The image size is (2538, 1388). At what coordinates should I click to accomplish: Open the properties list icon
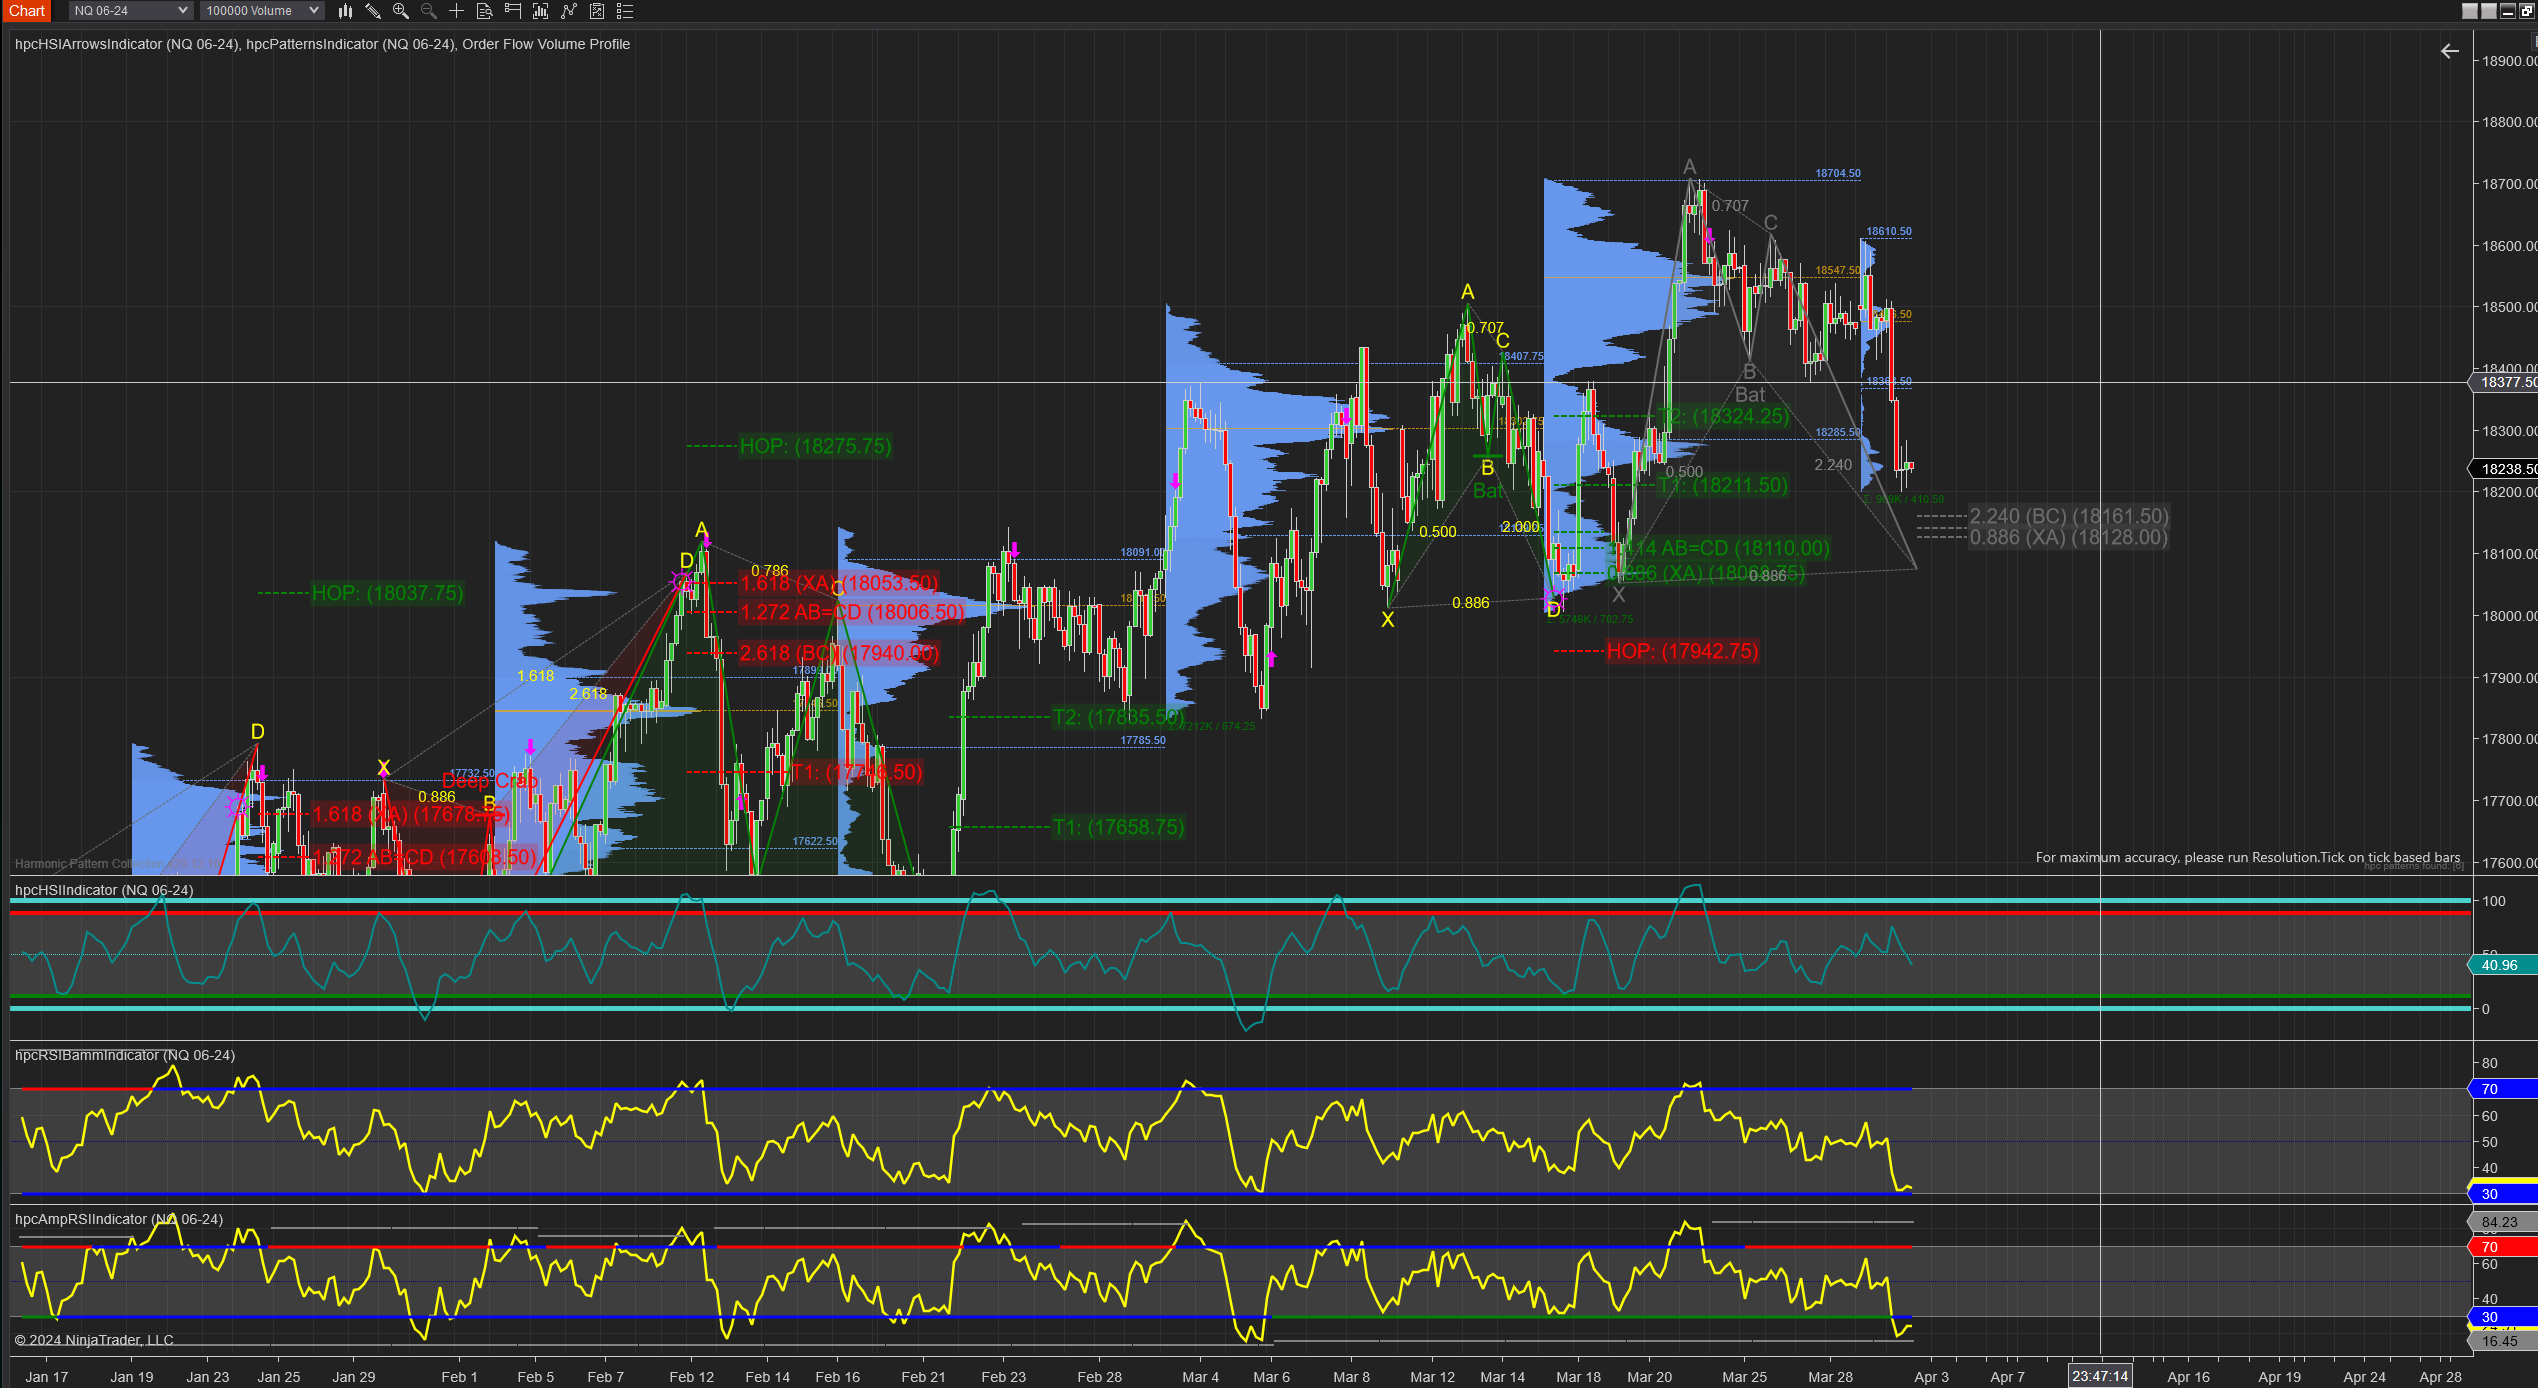[x=625, y=11]
